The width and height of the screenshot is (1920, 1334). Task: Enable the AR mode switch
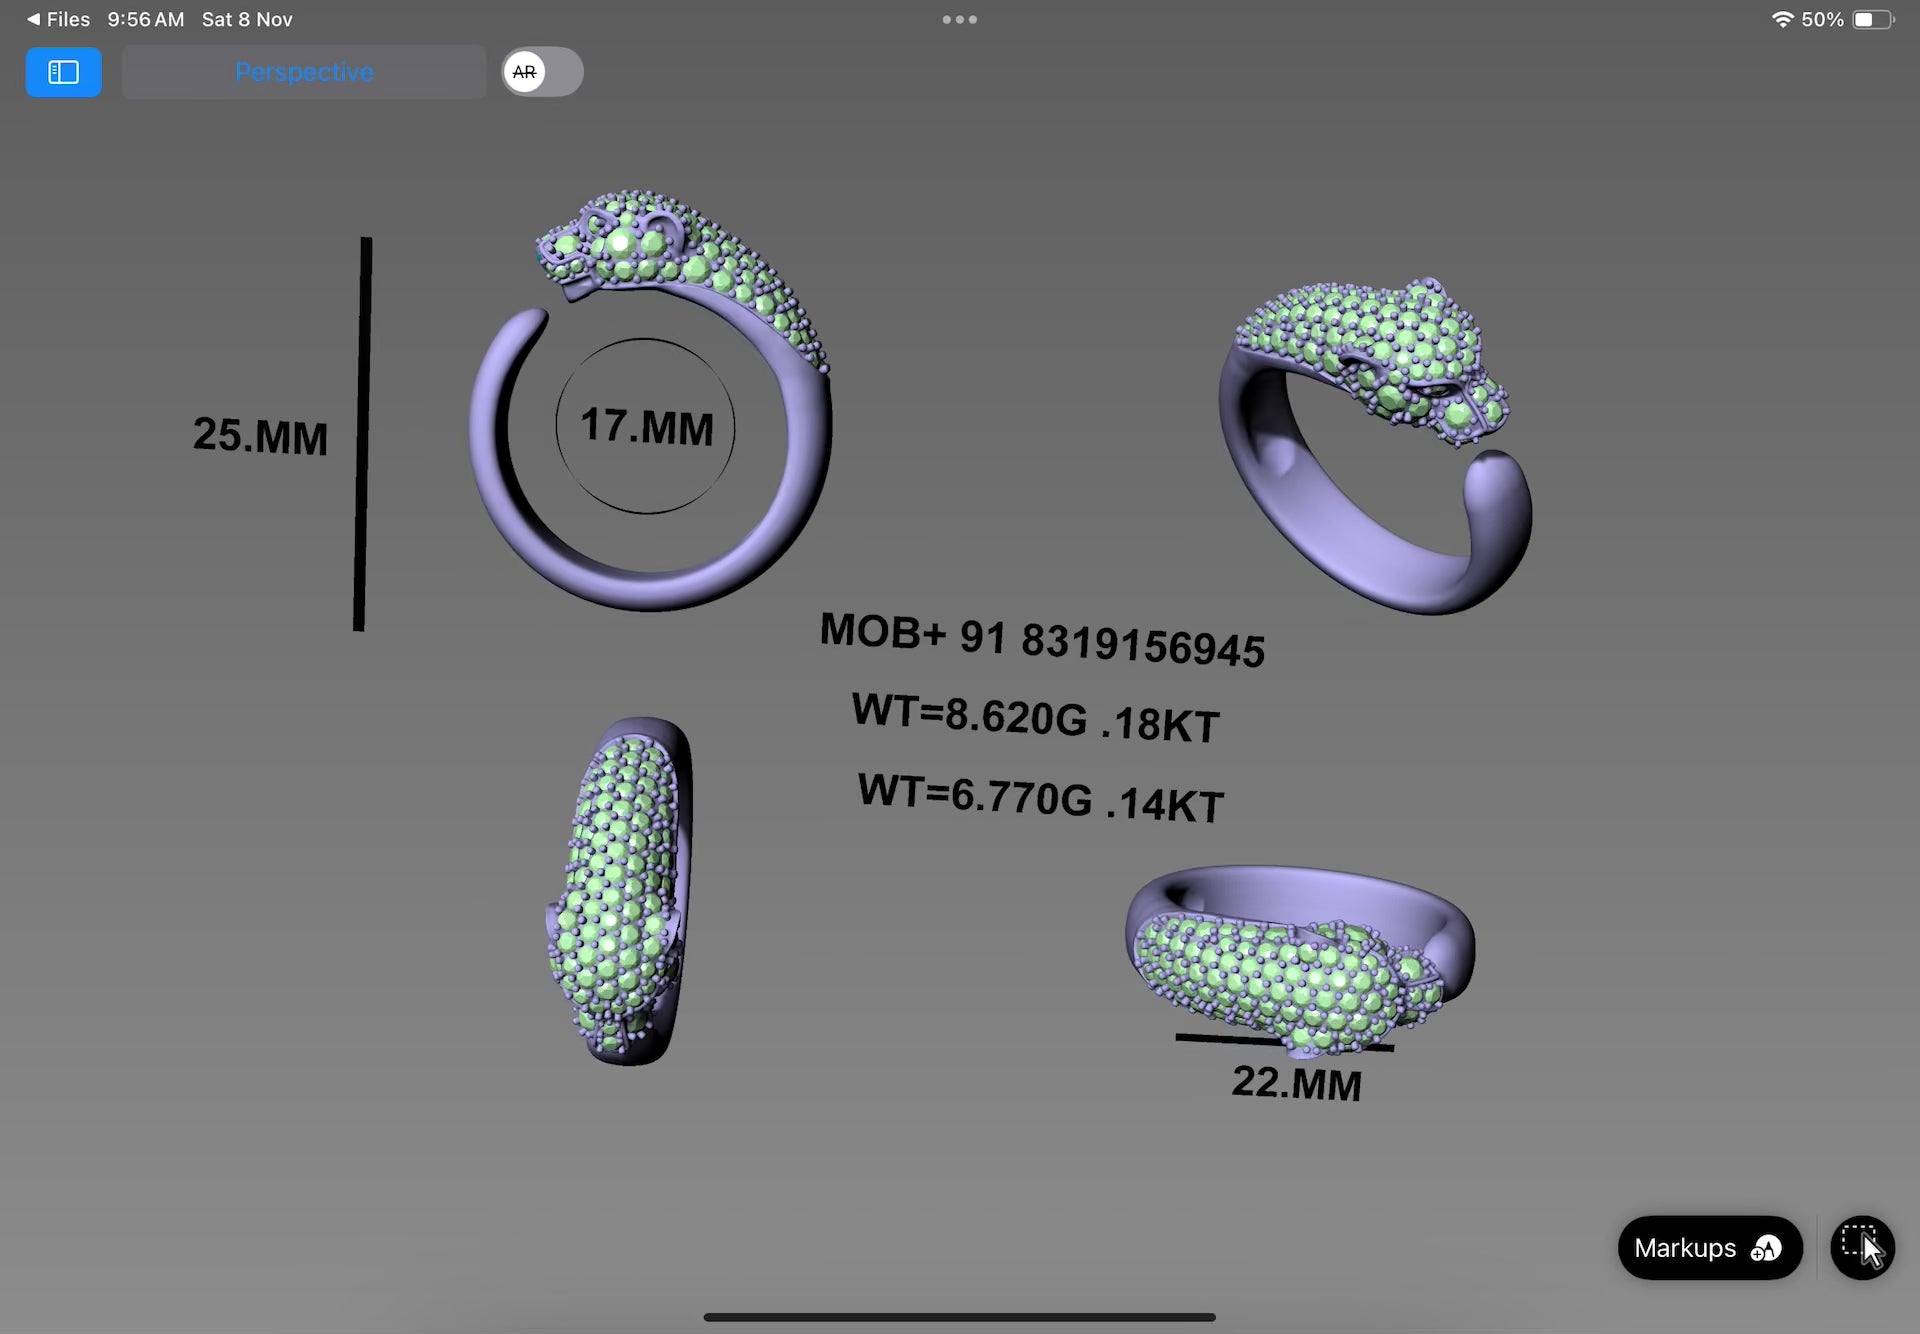coord(542,72)
